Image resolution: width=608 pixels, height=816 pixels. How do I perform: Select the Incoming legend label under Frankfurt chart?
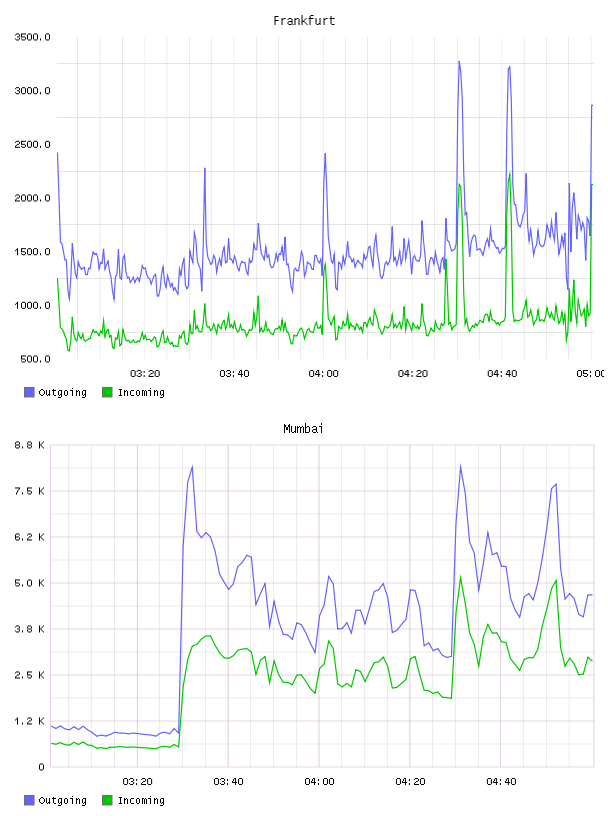click(141, 392)
